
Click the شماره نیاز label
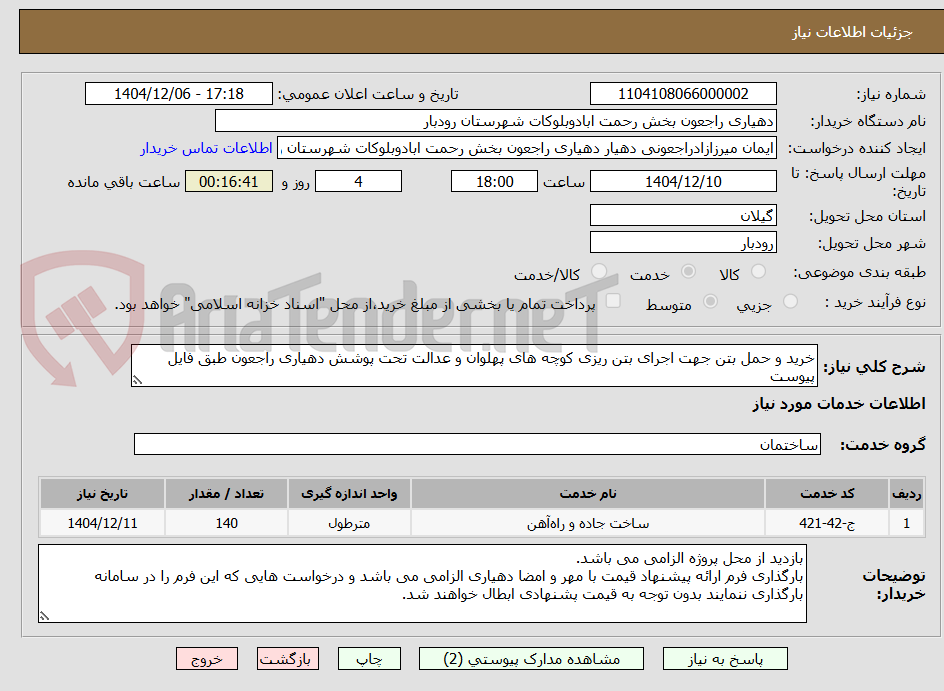(892, 95)
